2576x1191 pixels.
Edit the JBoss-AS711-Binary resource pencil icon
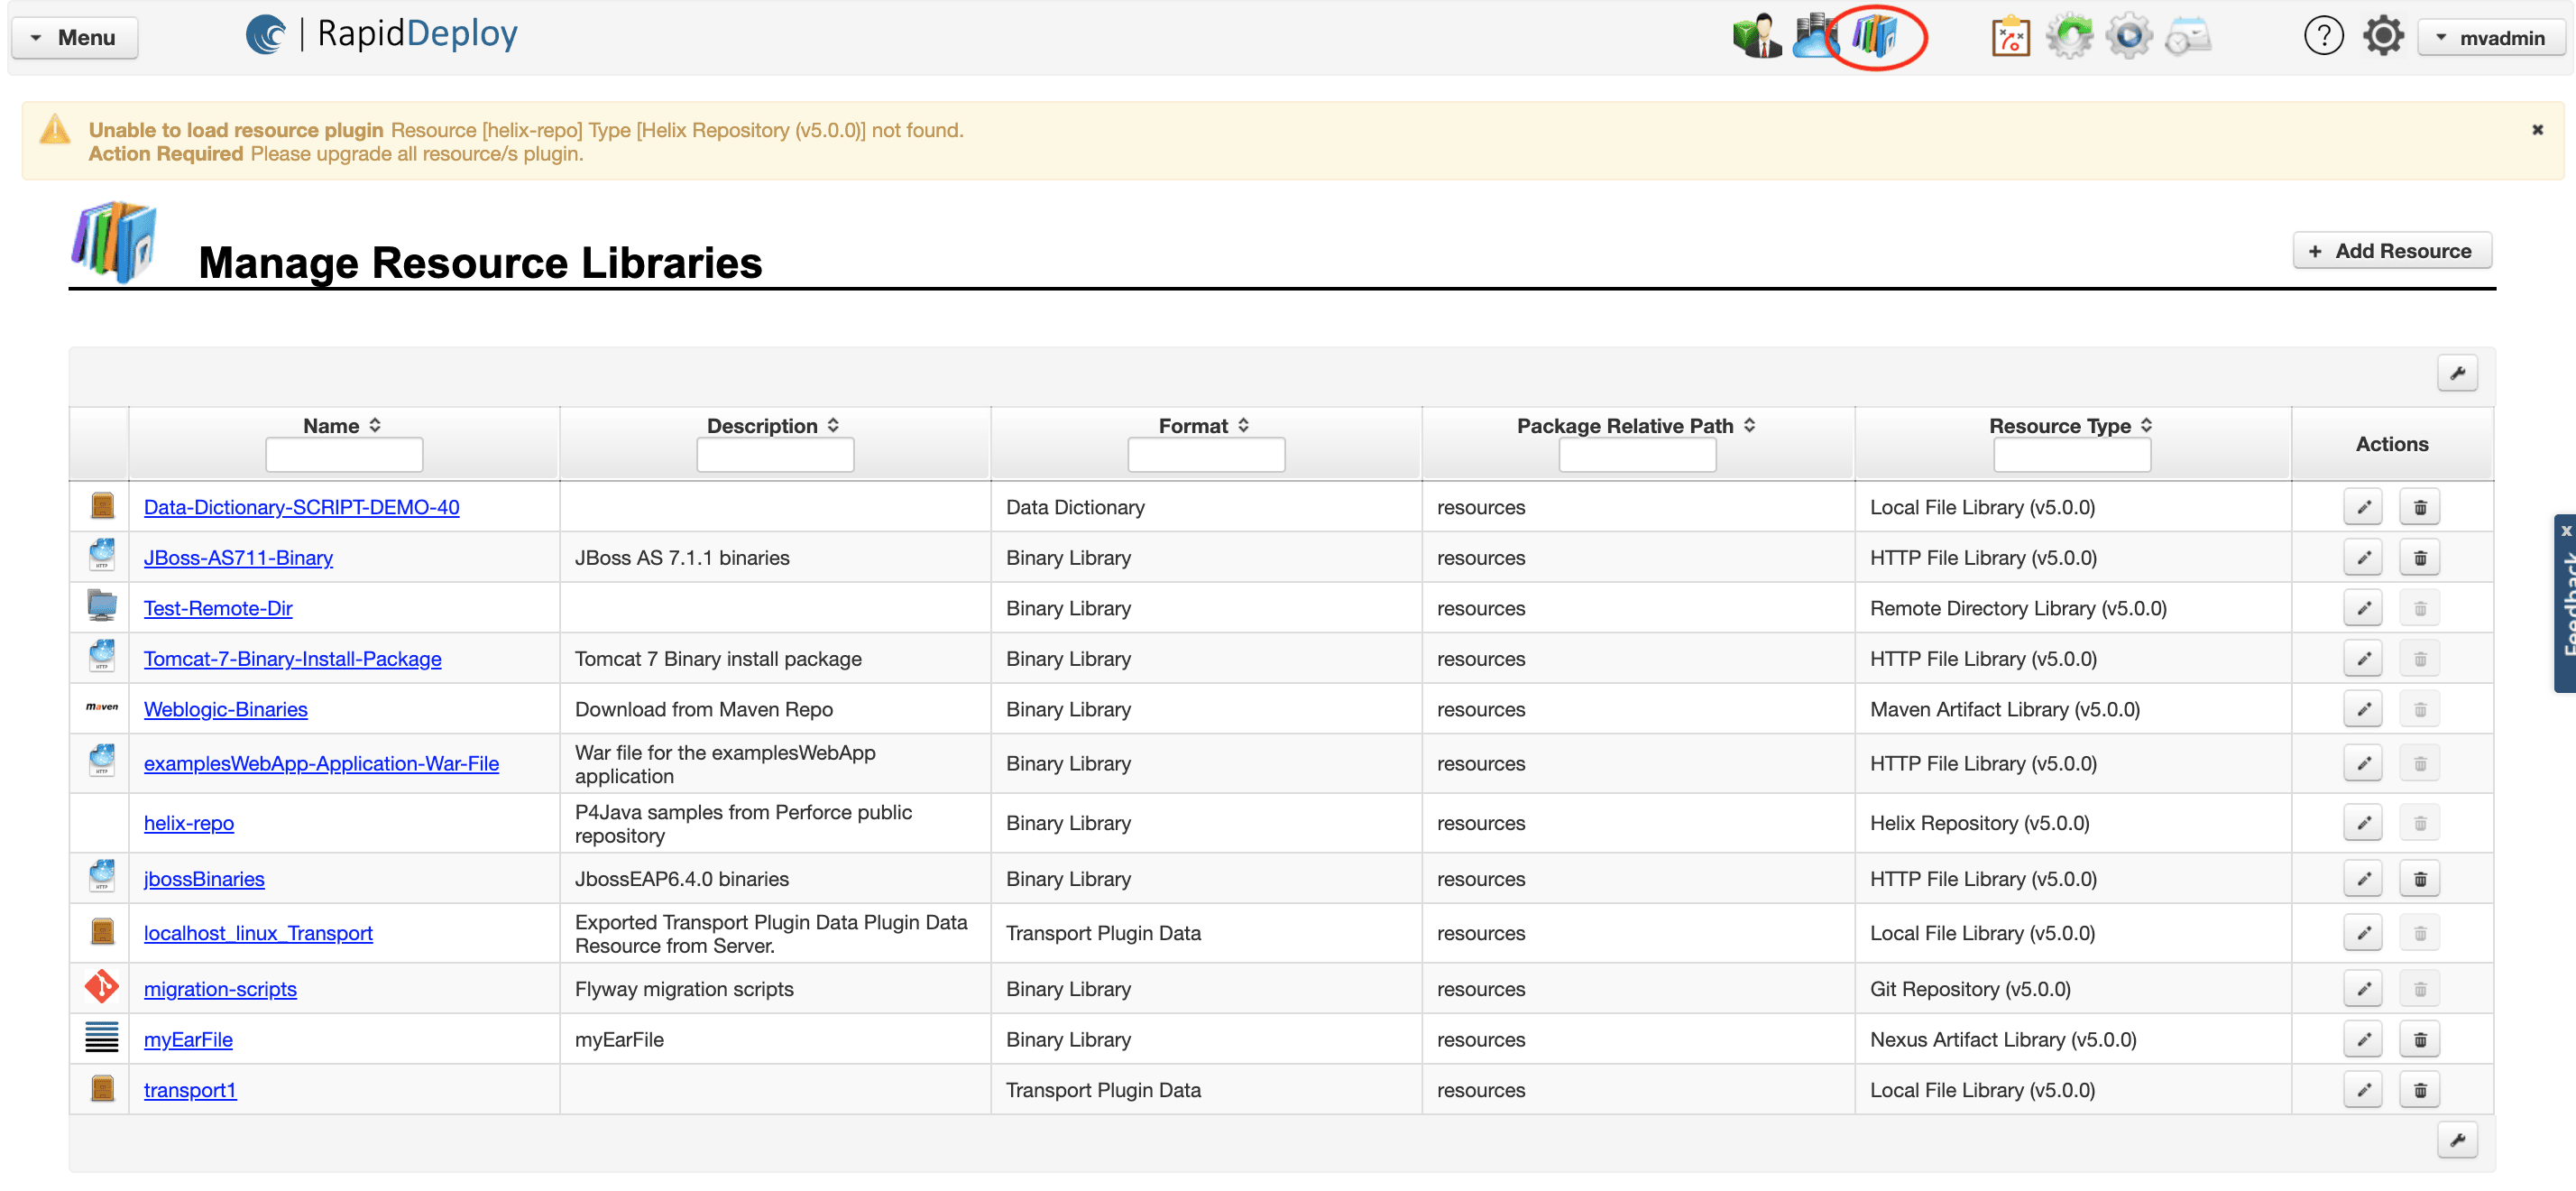tap(2363, 558)
